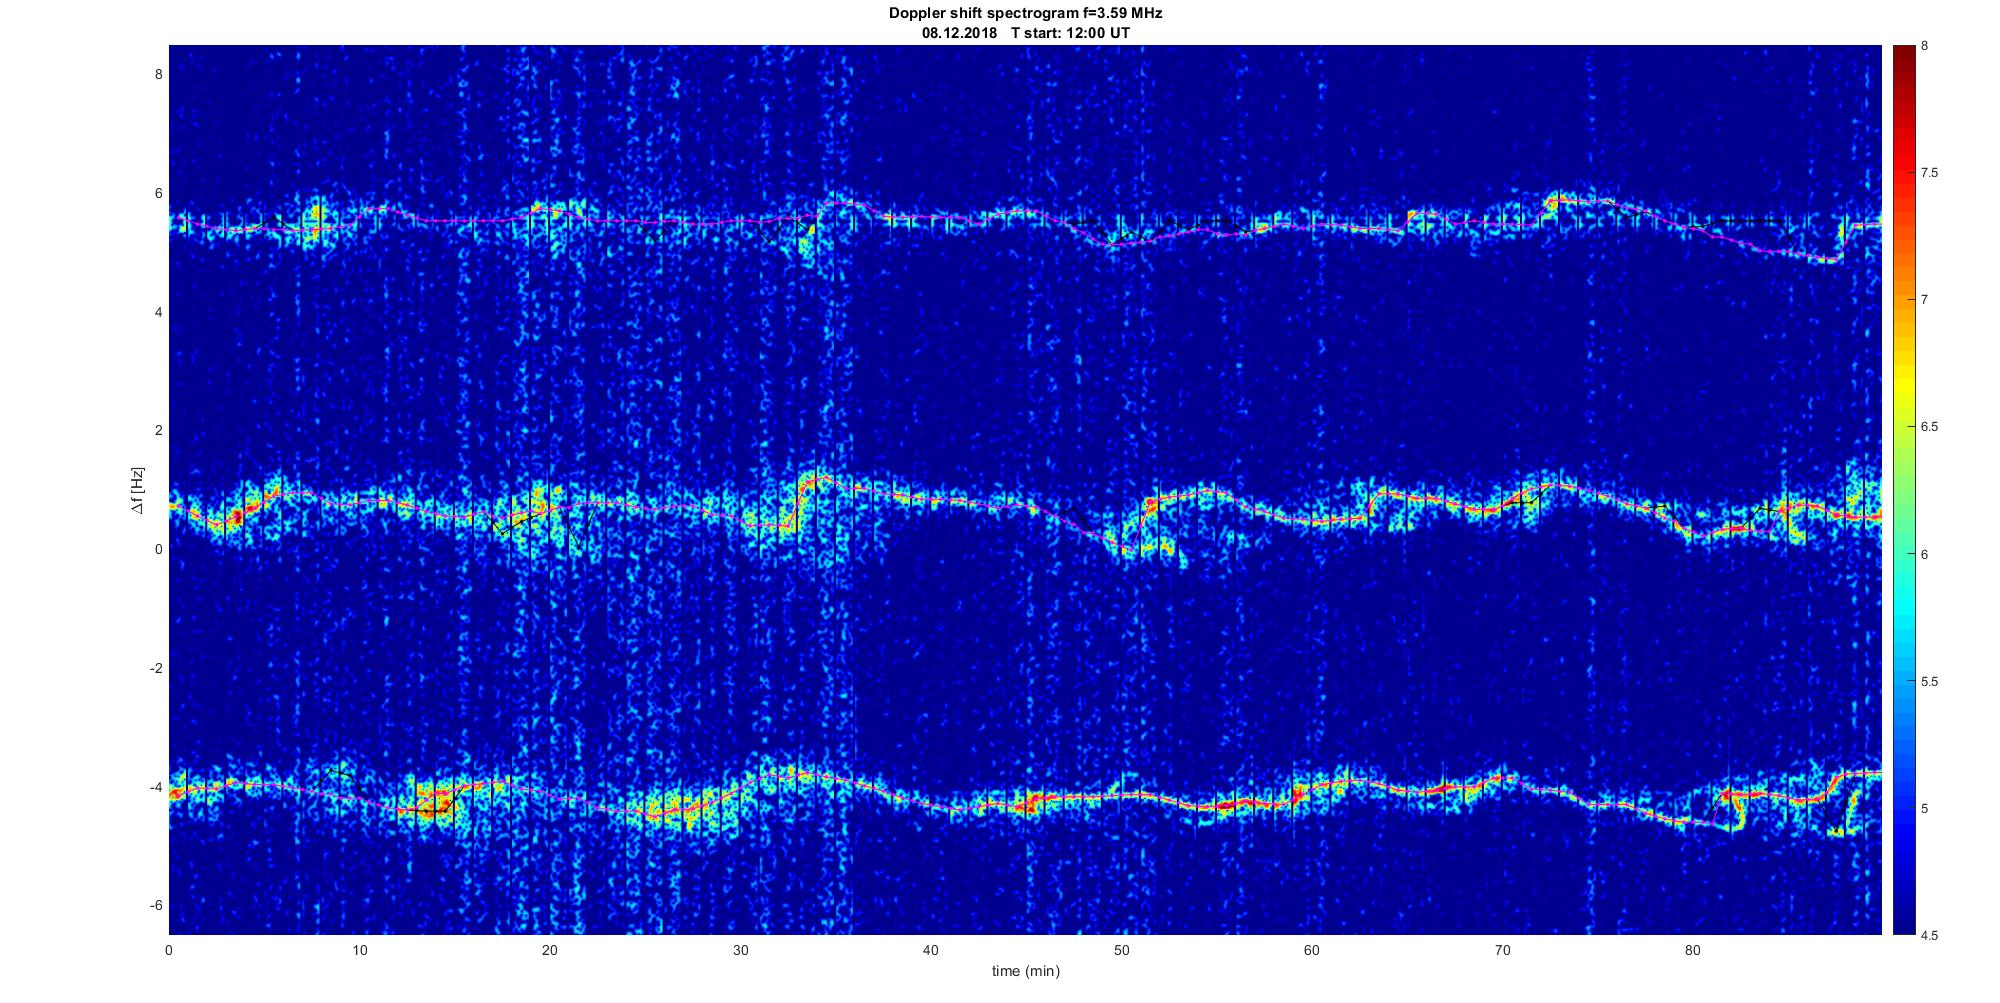This screenshot has height=1003, width=2000.
Task: Click the x-axis label 'time (min)'
Action: tap(1025, 971)
